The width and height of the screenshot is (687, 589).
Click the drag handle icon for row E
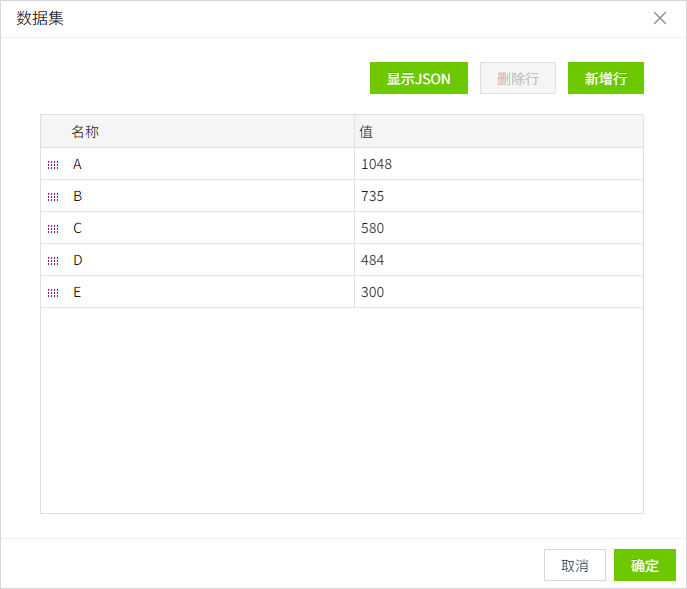click(53, 293)
